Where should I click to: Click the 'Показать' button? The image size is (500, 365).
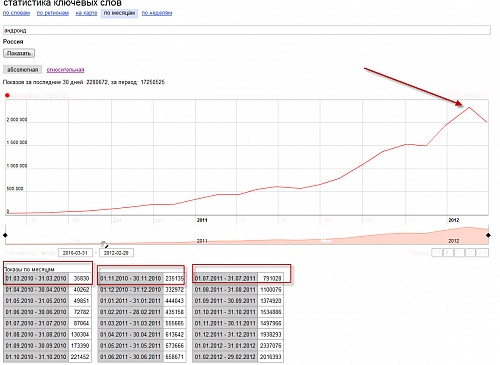(19, 53)
